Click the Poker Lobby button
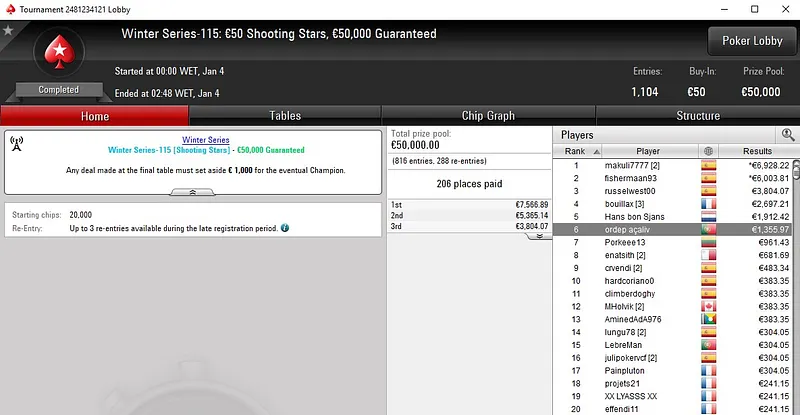This screenshot has width=800, height=415. pos(751,41)
